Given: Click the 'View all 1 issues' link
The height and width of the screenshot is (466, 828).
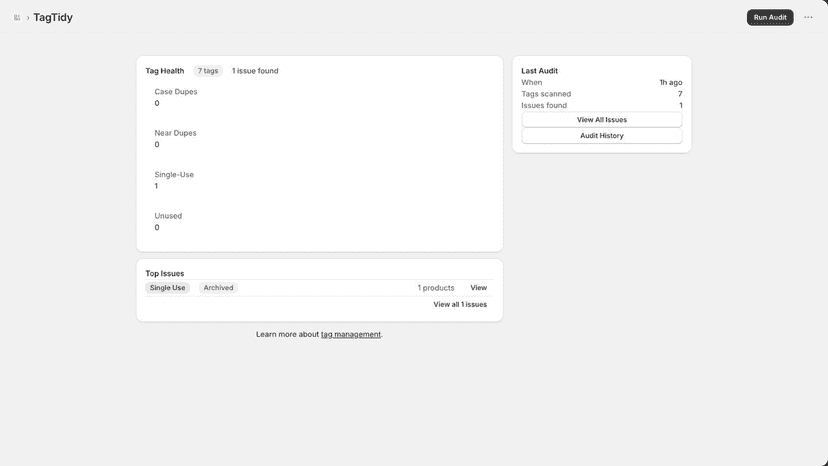Looking at the screenshot, I should pyautogui.click(x=460, y=304).
